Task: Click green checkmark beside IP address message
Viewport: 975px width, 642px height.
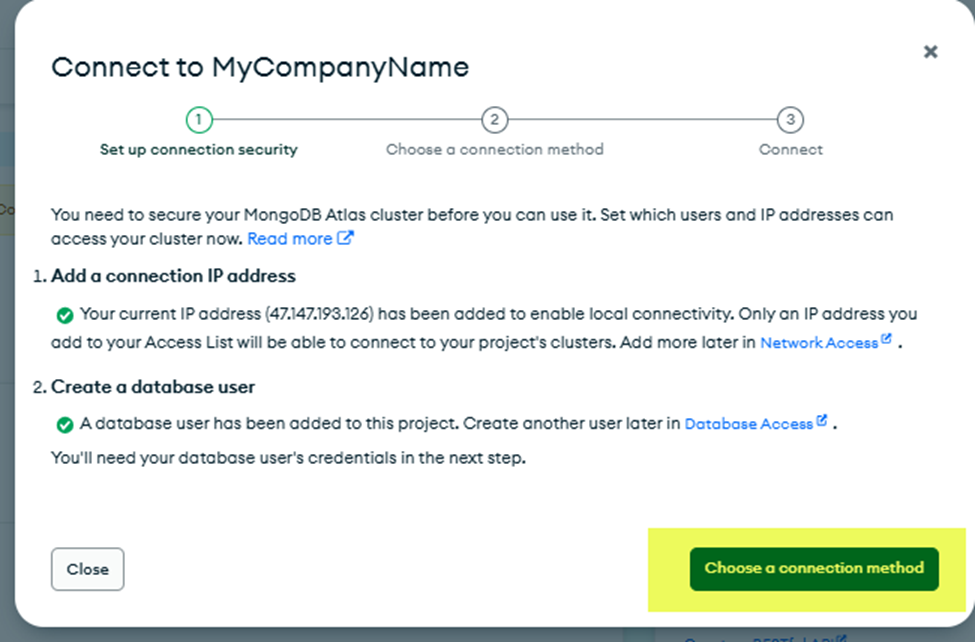Action: [65, 315]
